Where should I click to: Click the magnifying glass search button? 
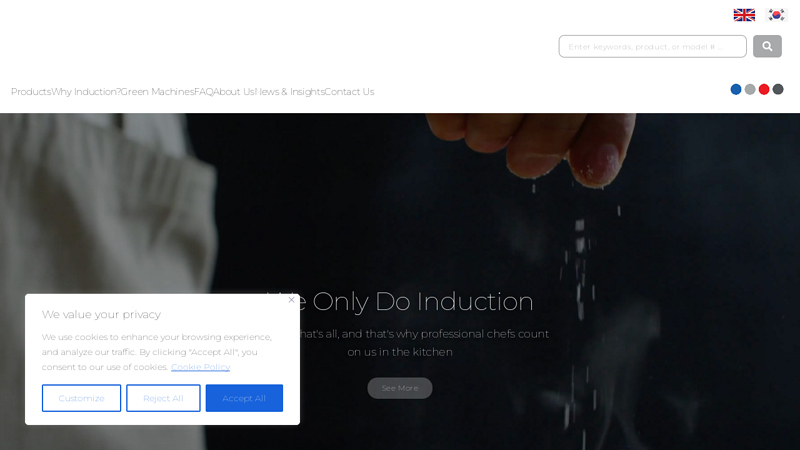[767, 46]
